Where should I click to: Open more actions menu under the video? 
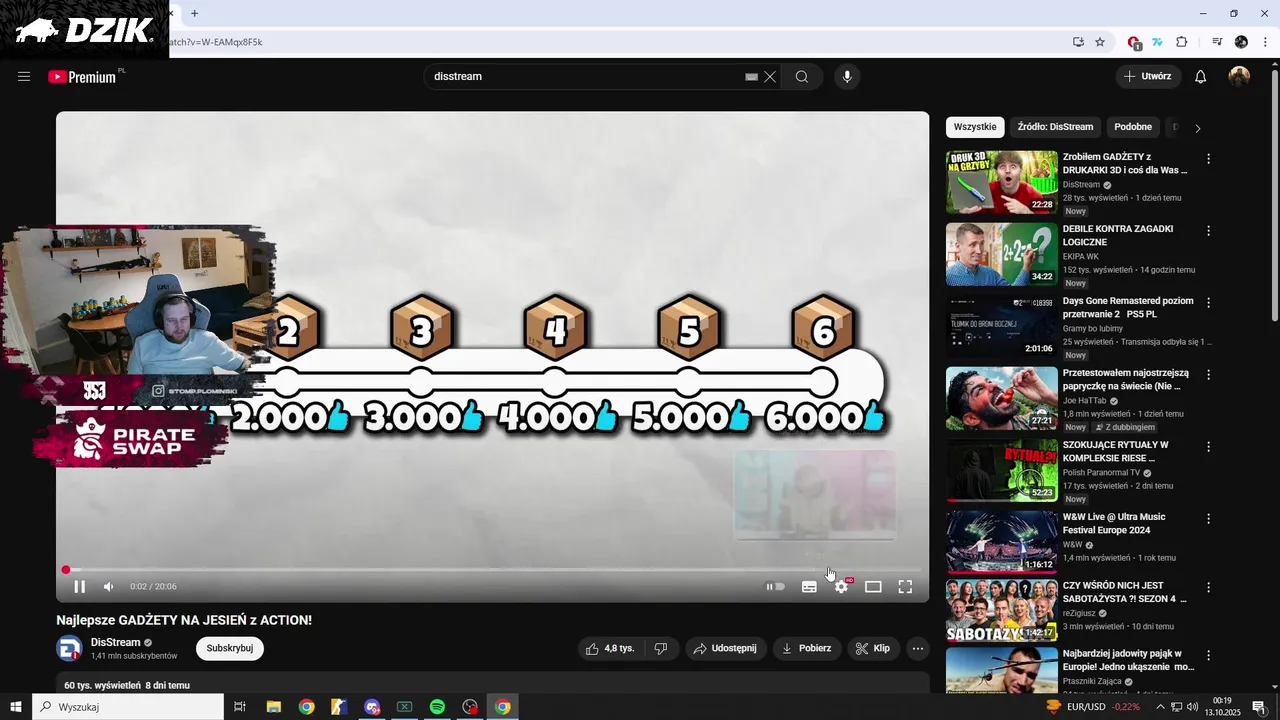(x=918, y=648)
